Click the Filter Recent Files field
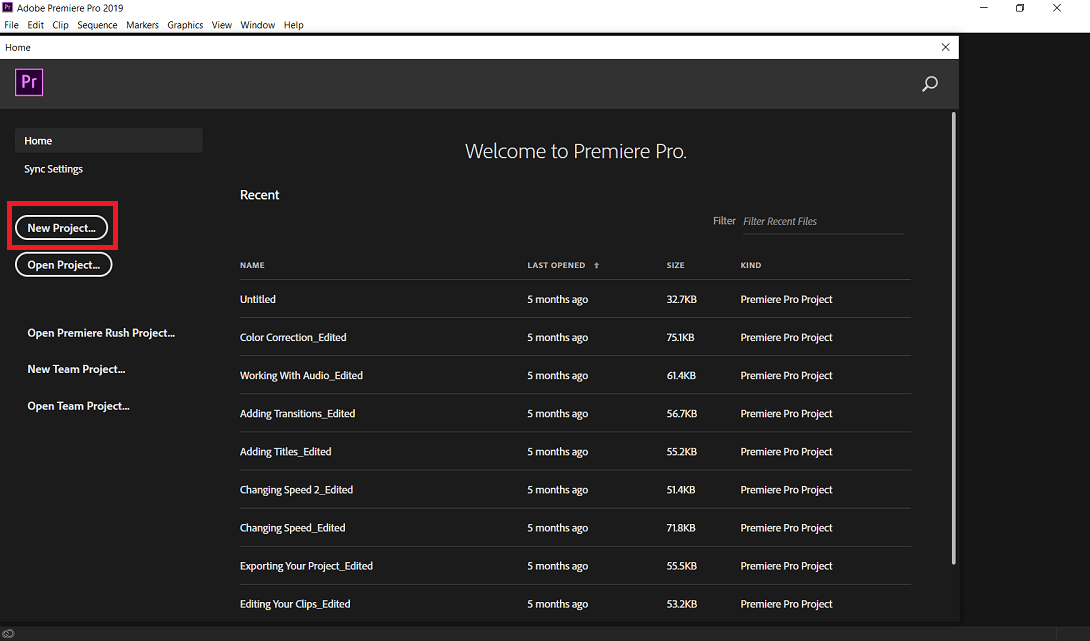Screen dimensions: 1090x641 tap(820, 221)
